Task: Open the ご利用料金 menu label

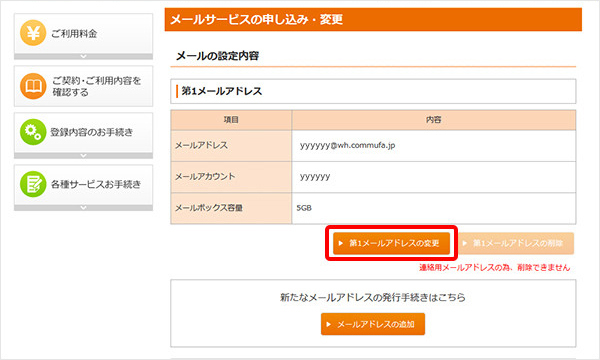Action: (74, 34)
